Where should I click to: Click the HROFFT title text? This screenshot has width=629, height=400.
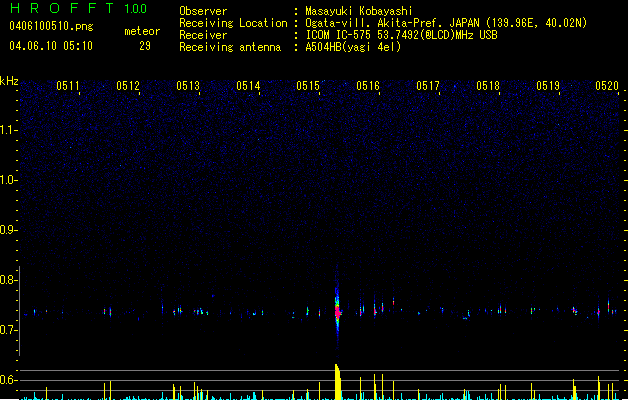[62, 8]
